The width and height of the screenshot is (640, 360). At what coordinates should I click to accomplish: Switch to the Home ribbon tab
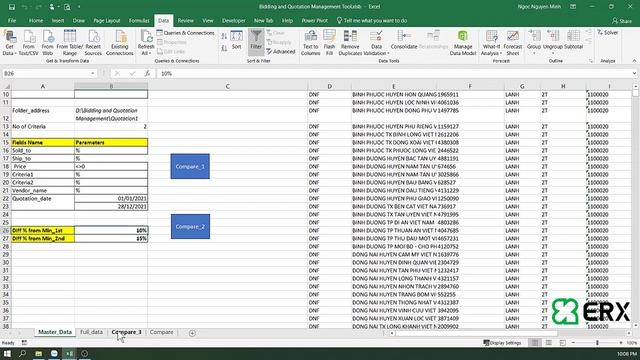(x=36, y=20)
